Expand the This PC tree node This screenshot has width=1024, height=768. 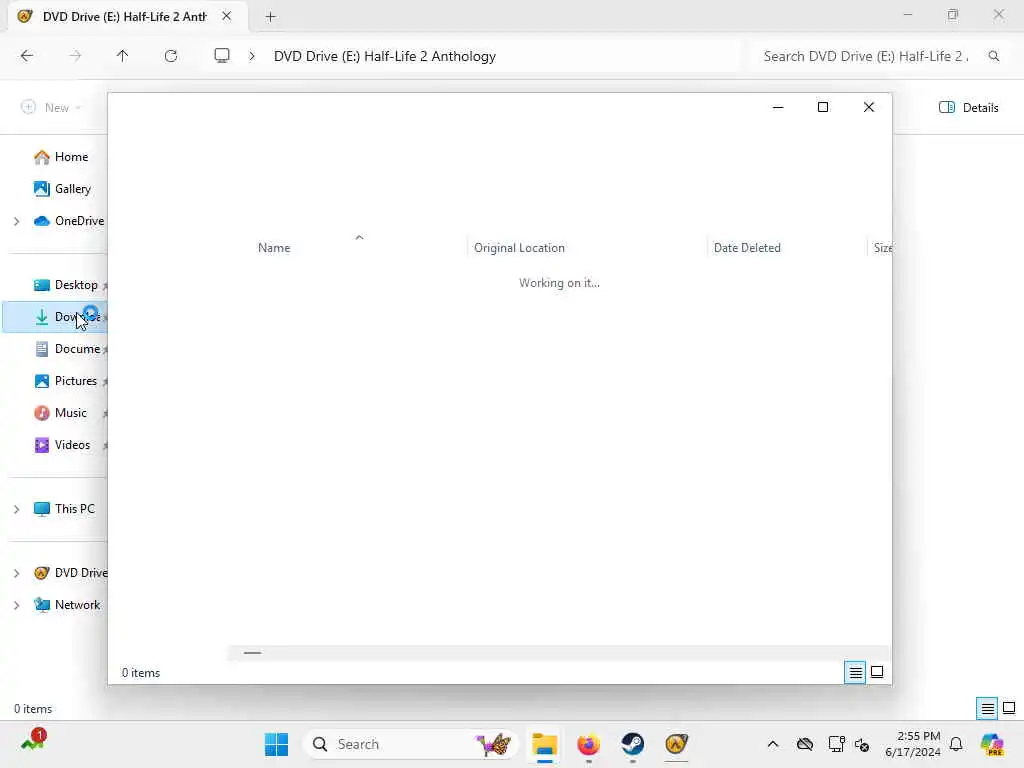[x=16, y=509]
